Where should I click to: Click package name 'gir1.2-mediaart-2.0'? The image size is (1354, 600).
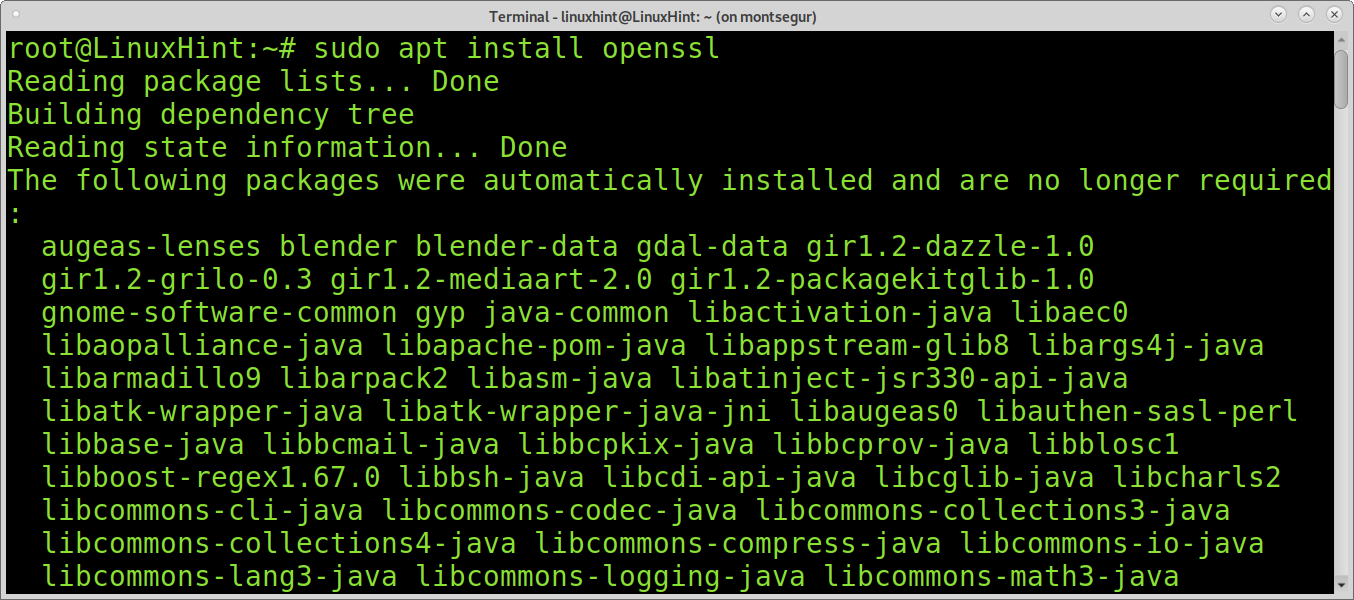coord(491,279)
